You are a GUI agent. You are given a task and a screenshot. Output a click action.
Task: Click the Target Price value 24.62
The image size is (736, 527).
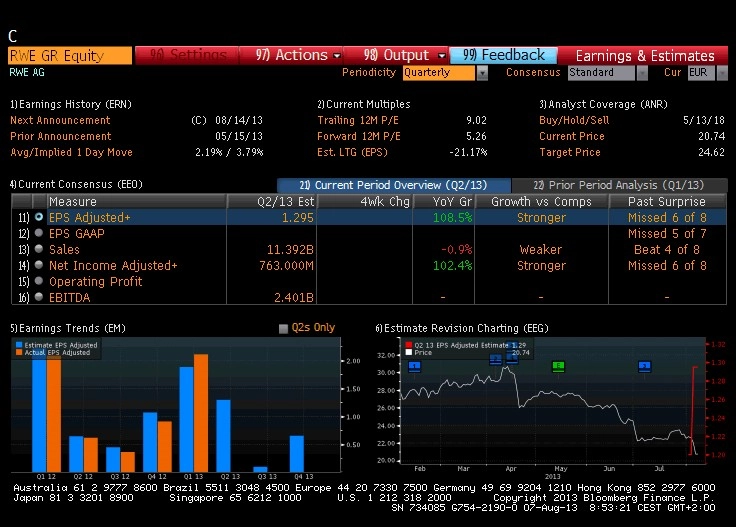[x=711, y=152]
